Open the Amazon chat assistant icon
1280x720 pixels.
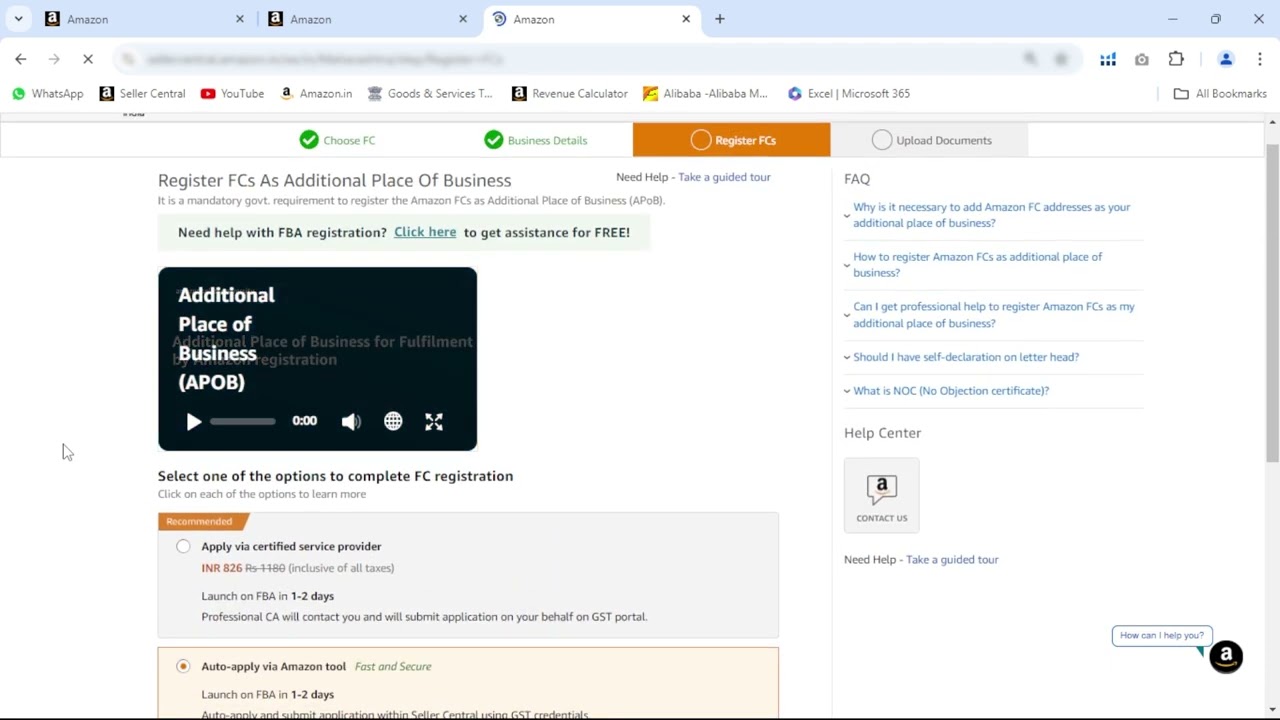[1226, 657]
